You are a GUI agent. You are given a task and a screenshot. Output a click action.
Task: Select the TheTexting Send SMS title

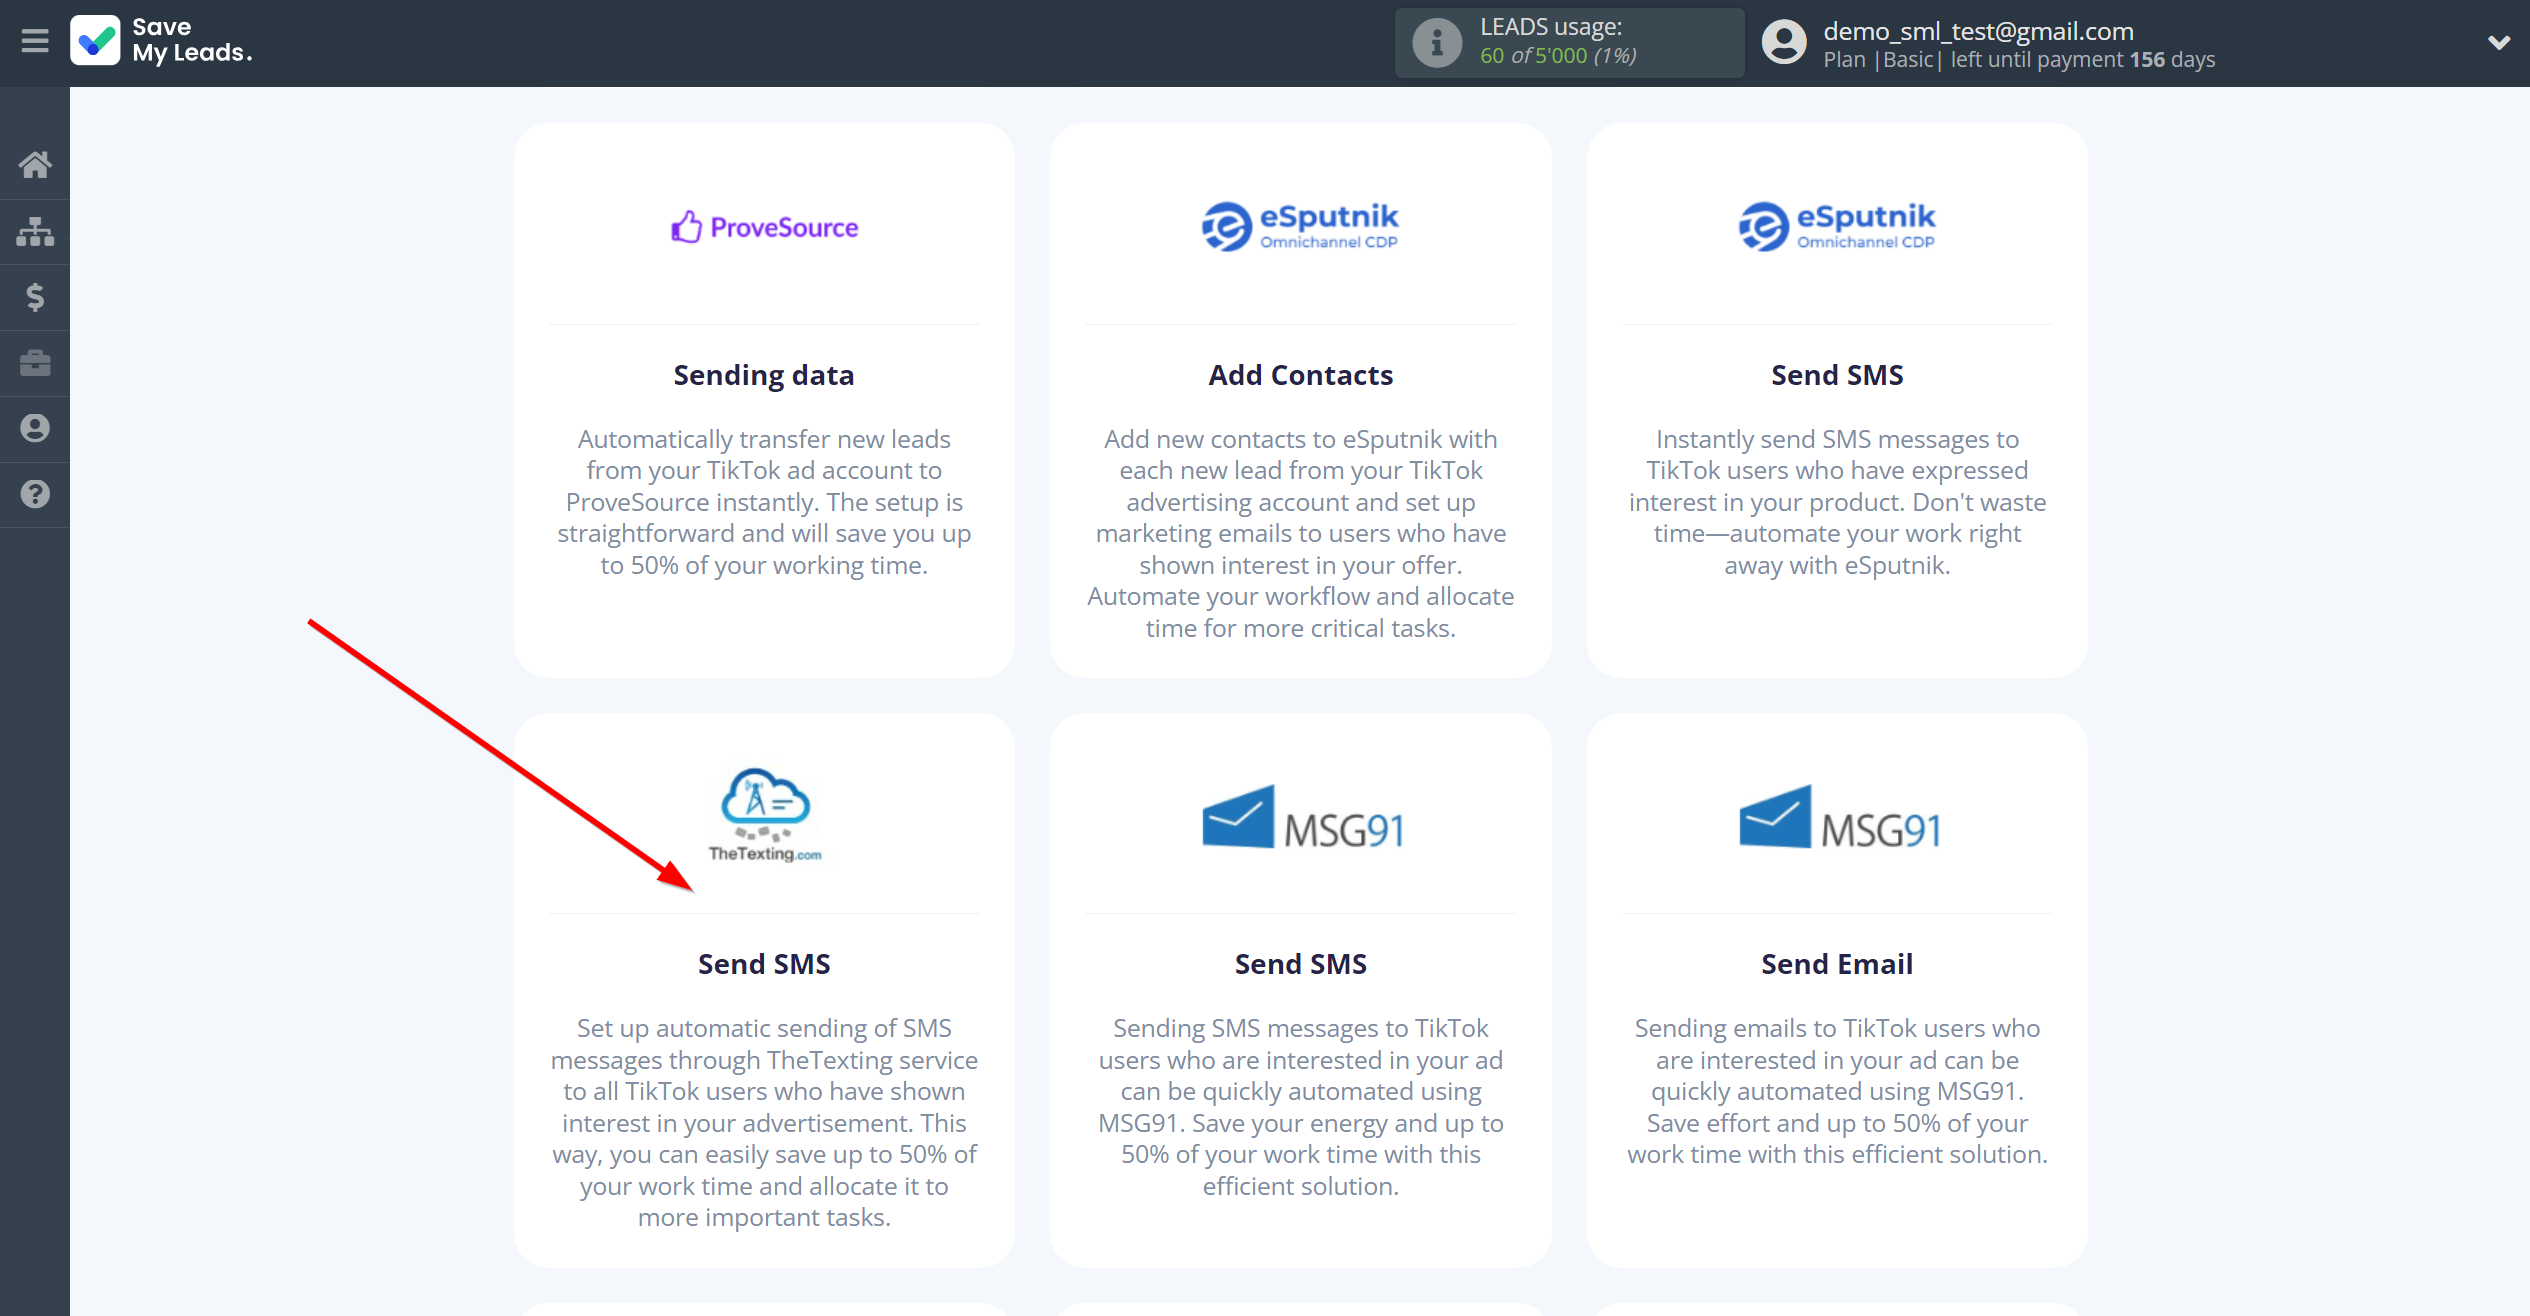(764, 964)
